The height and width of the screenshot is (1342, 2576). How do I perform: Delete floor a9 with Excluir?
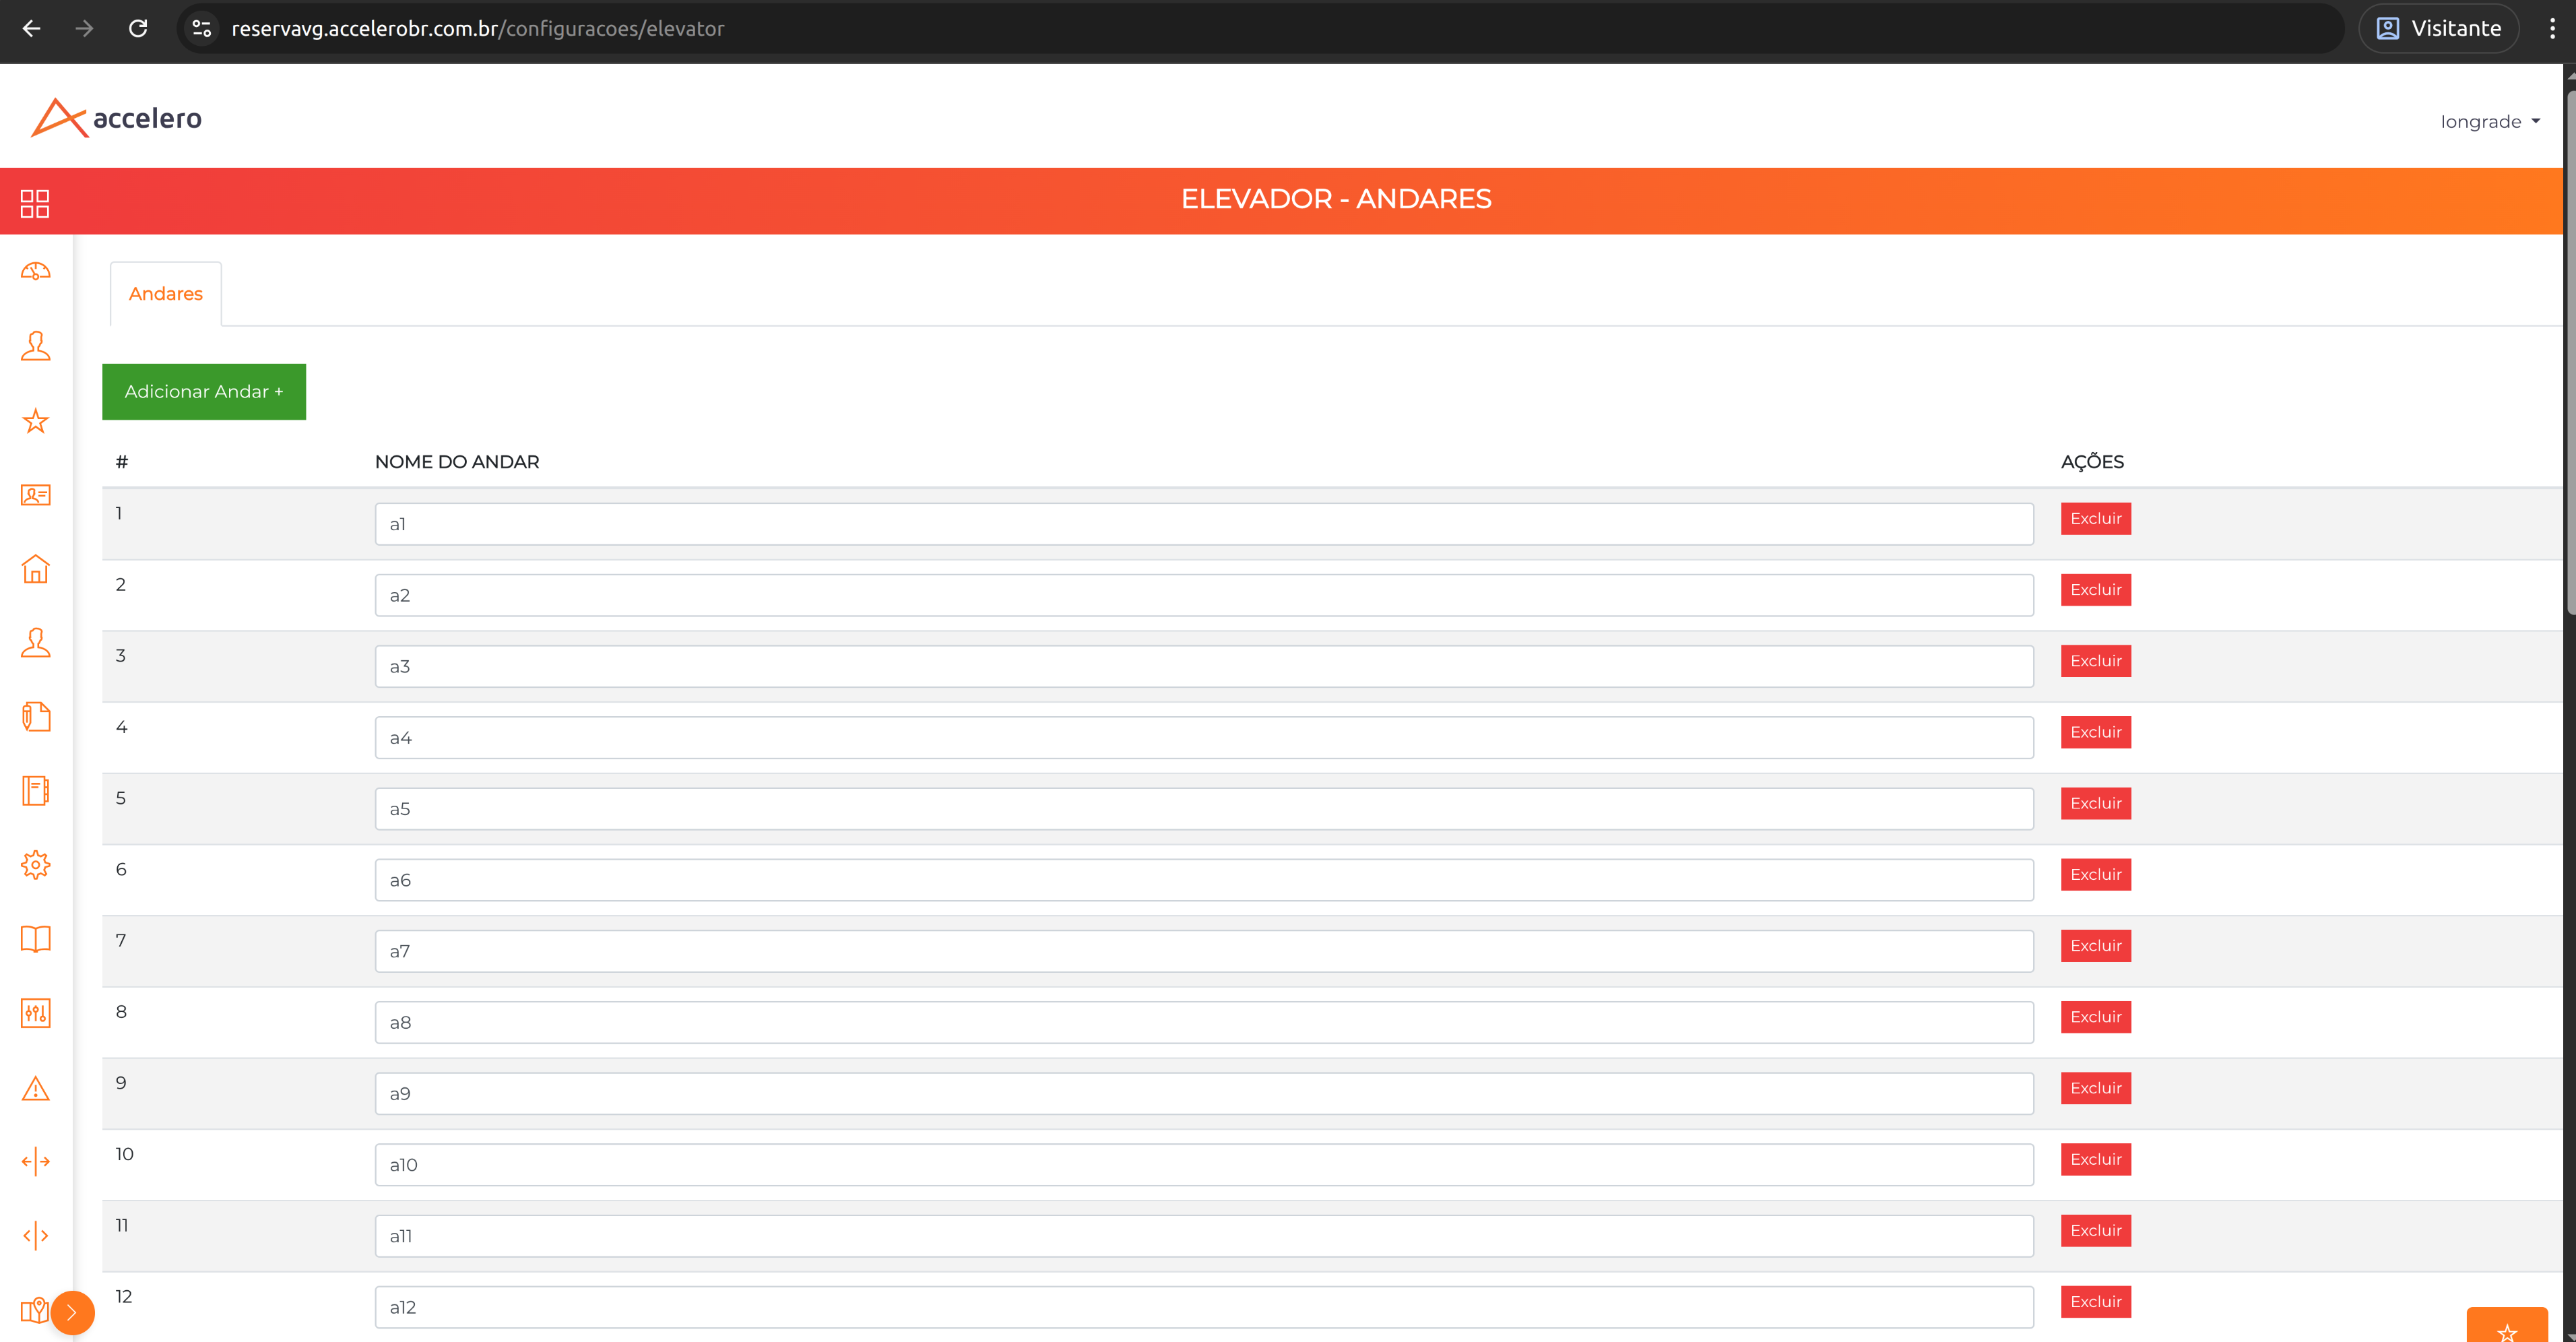[2095, 1088]
